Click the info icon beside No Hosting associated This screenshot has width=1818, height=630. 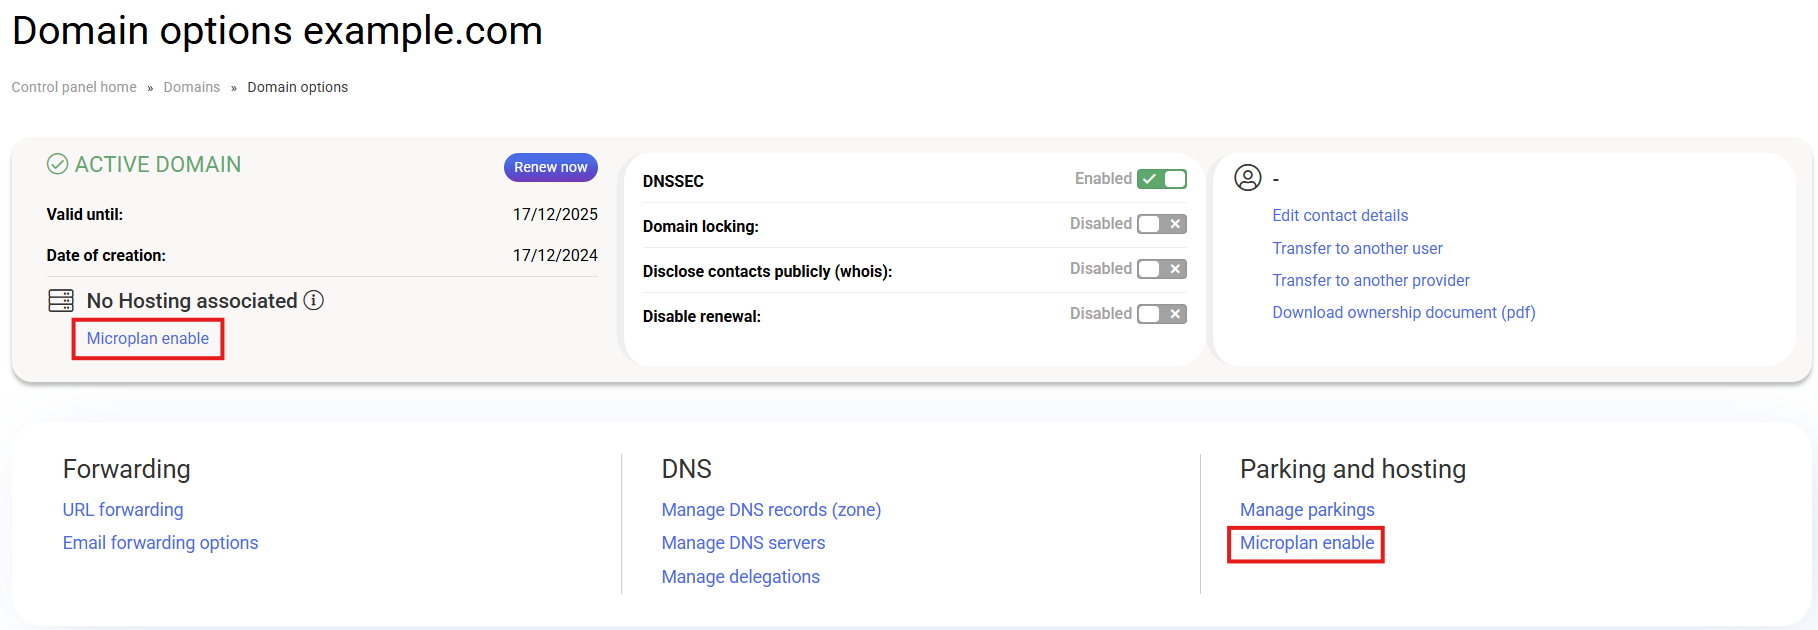pyautogui.click(x=313, y=300)
